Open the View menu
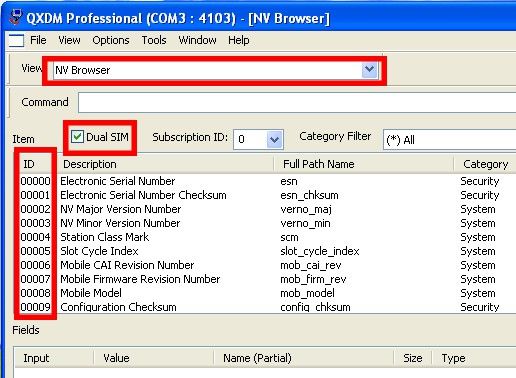This screenshot has width=516, height=378. 69,40
